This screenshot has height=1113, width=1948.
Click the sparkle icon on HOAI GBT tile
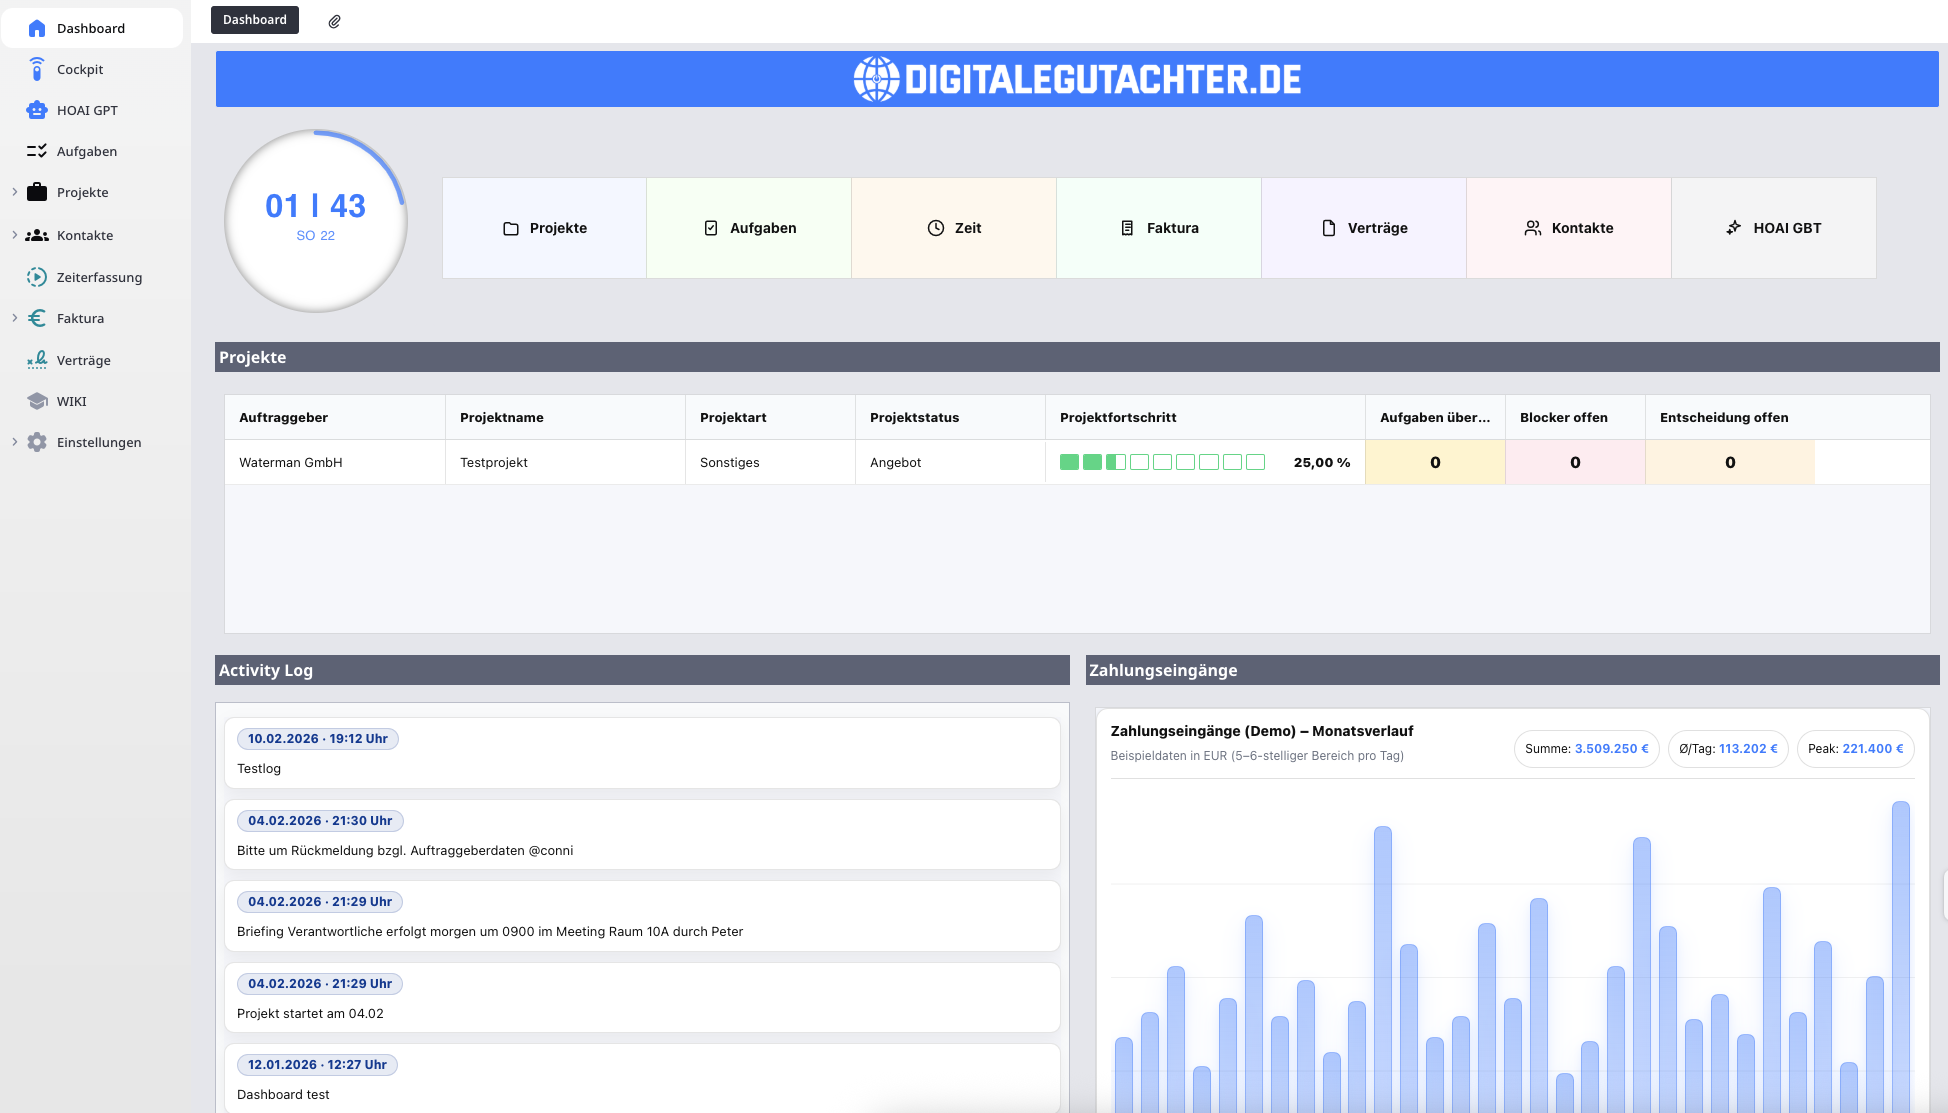1734,228
